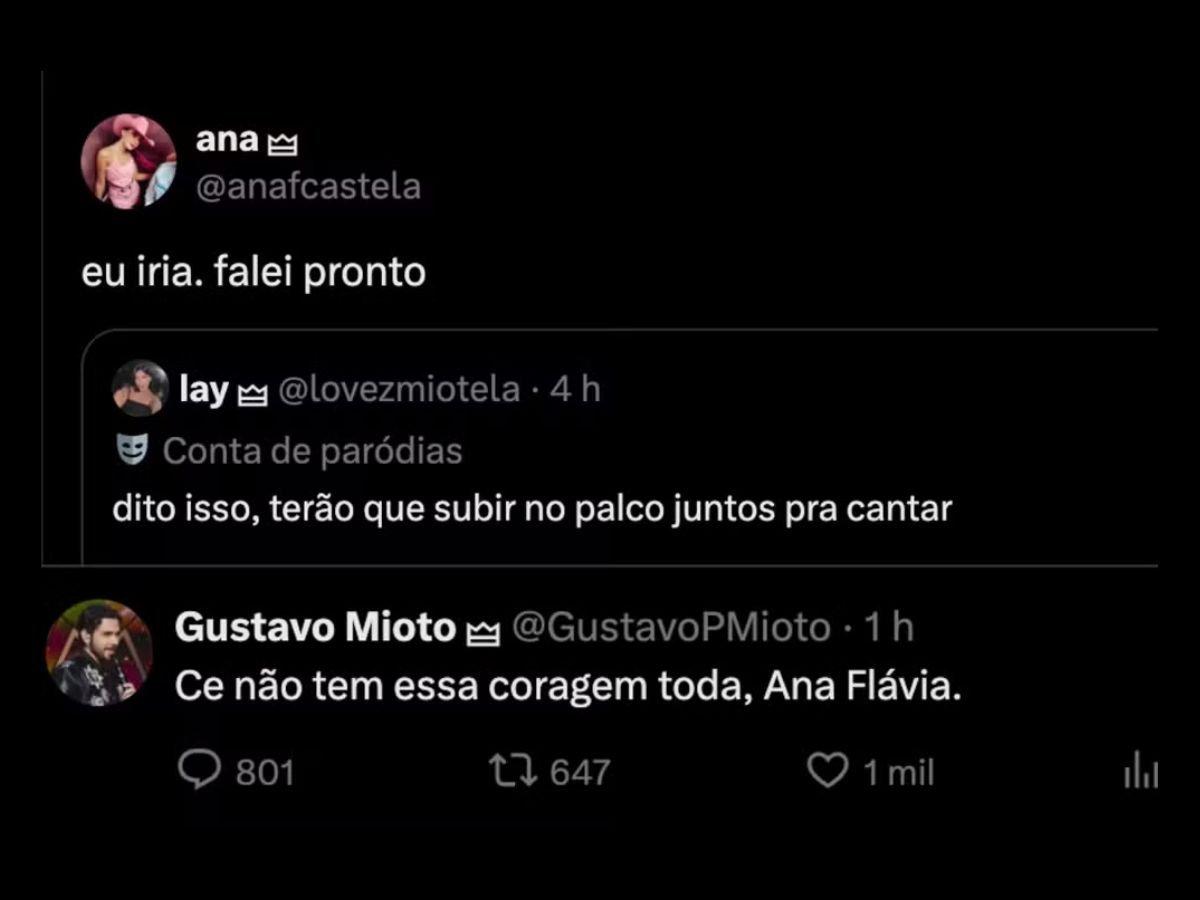This screenshot has width=1200, height=900.
Task: Open lay's small profile avatar
Action: (x=140, y=388)
